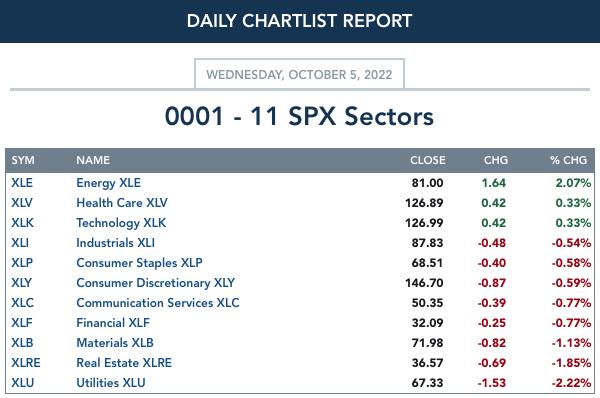This screenshot has height=398, width=600.
Task: Click the XLRE symbol link
Action: coord(26,362)
